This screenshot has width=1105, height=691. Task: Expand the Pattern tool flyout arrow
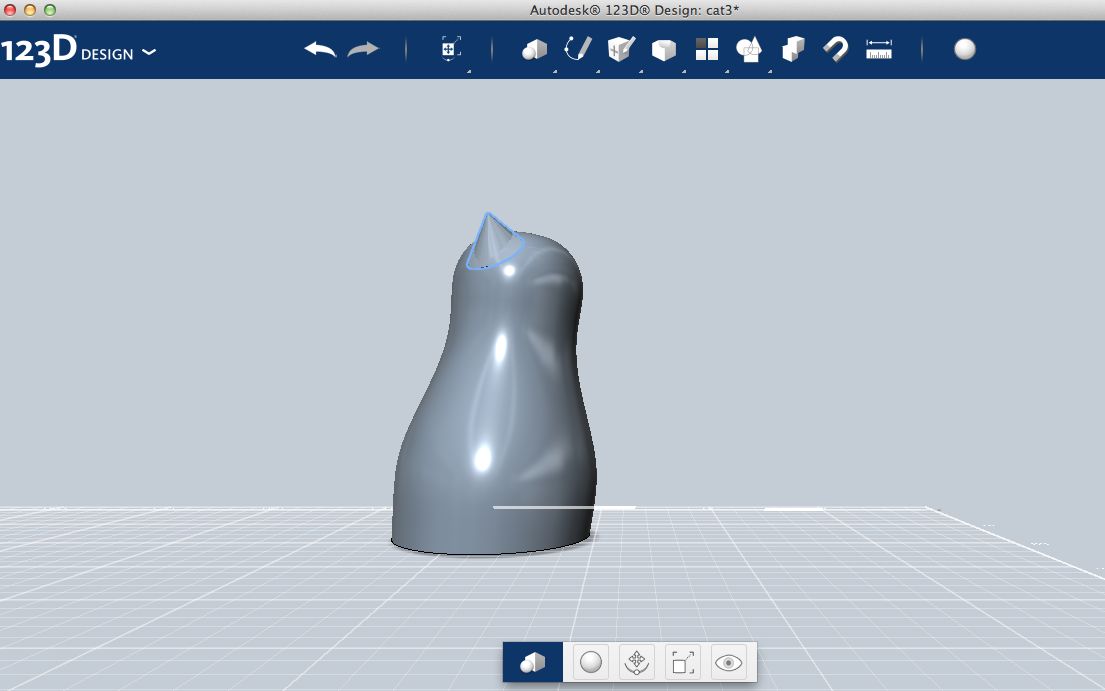pyautogui.click(x=727, y=71)
